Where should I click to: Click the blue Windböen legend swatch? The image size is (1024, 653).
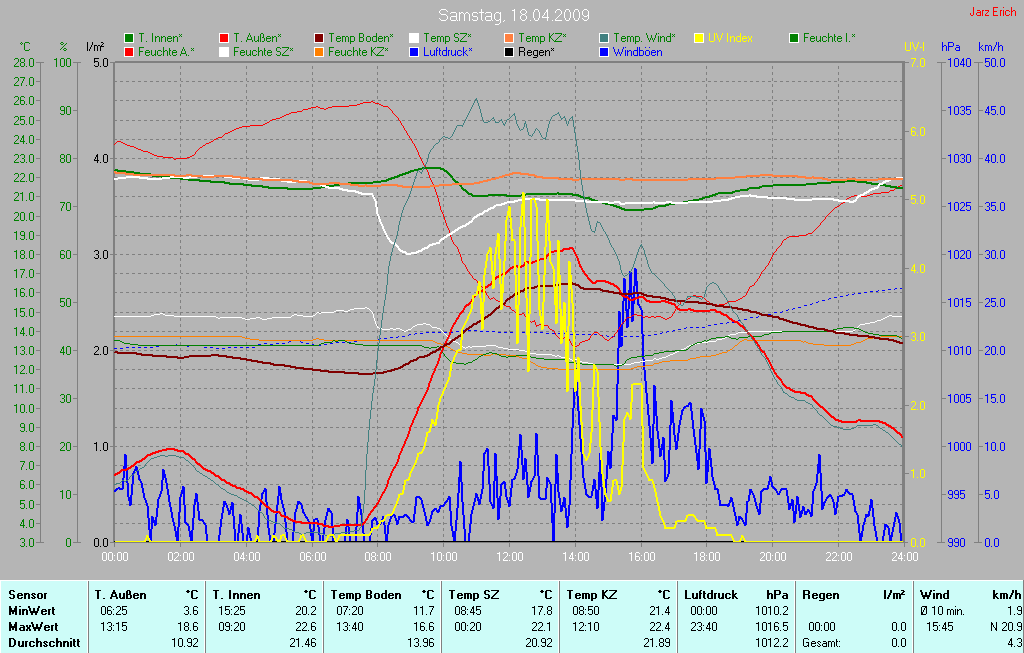pos(604,51)
